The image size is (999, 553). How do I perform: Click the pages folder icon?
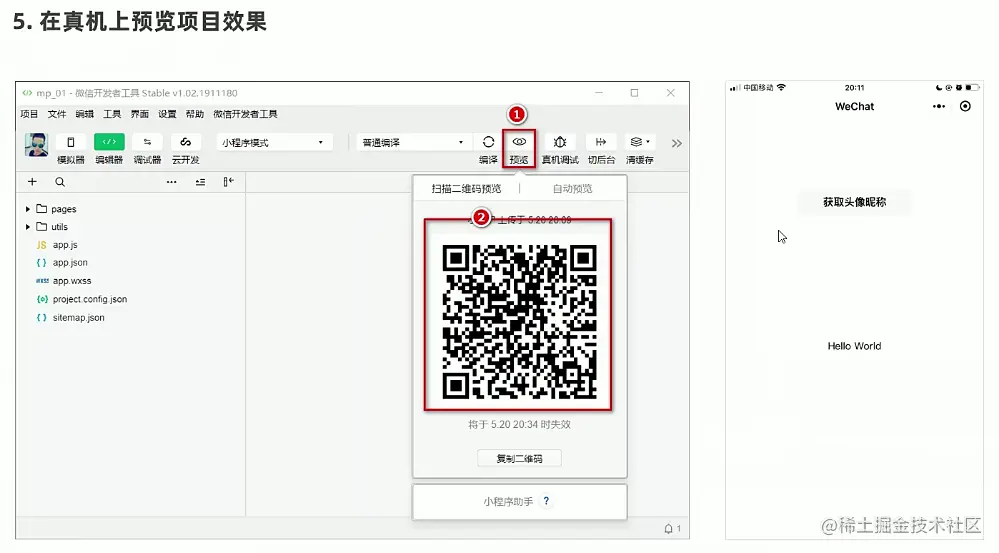(42, 209)
